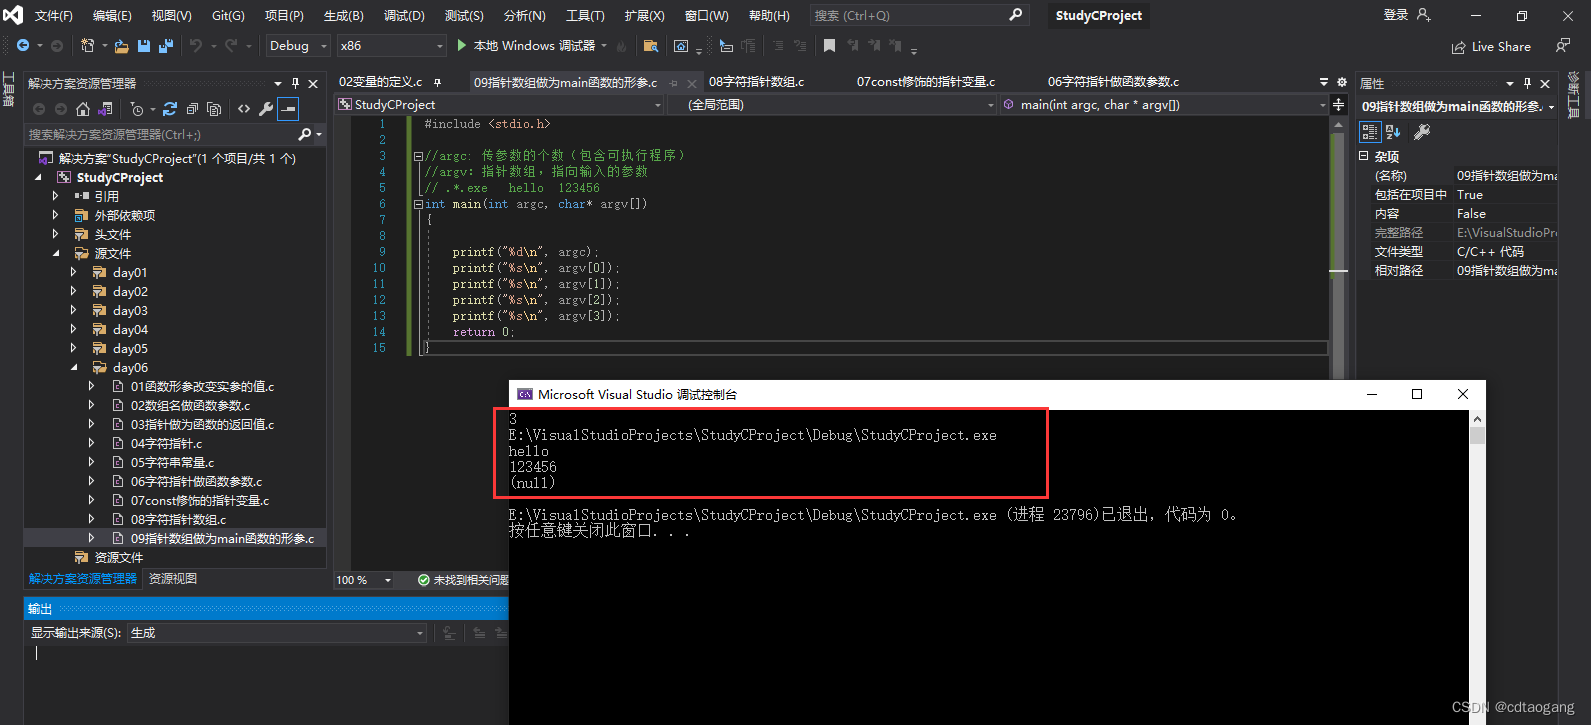The width and height of the screenshot is (1591, 725).
Task: Click the open file folder icon
Action: (122, 46)
